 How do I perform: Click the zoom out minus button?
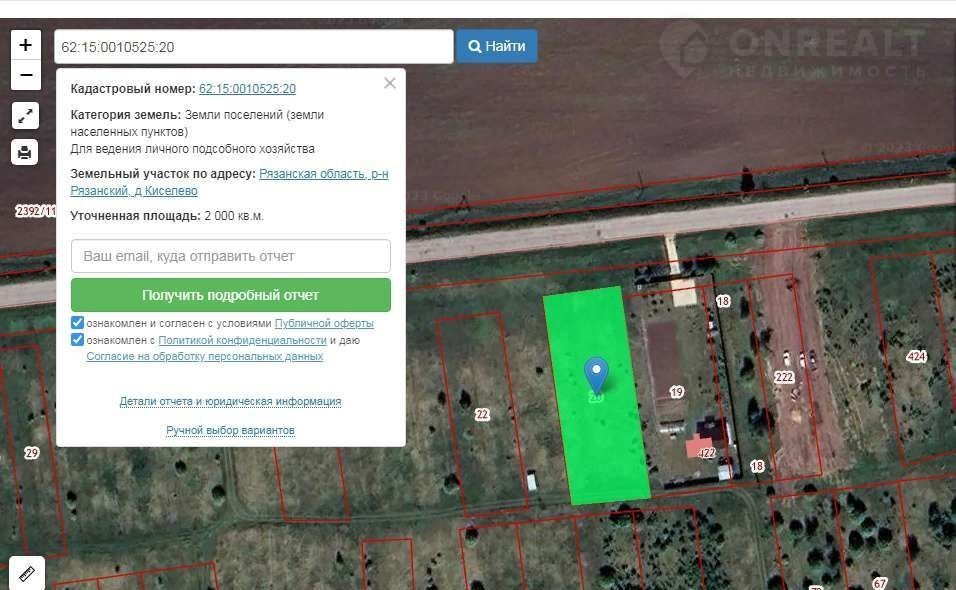pyautogui.click(x=25, y=75)
